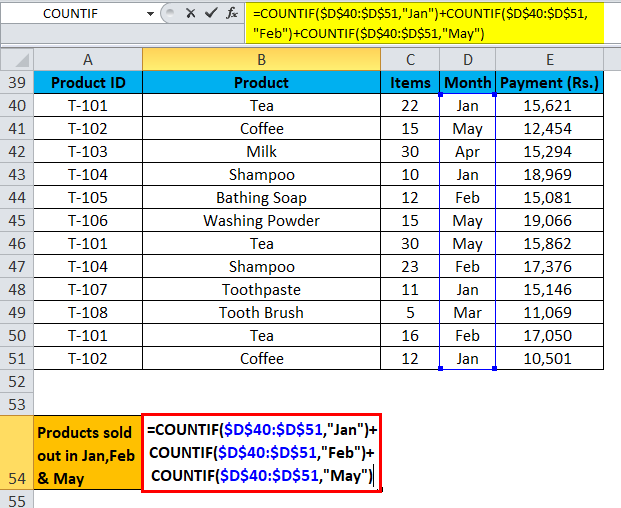The height and width of the screenshot is (508, 621).
Task: Select payment cell 10,501
Action: tap(550, 358)
